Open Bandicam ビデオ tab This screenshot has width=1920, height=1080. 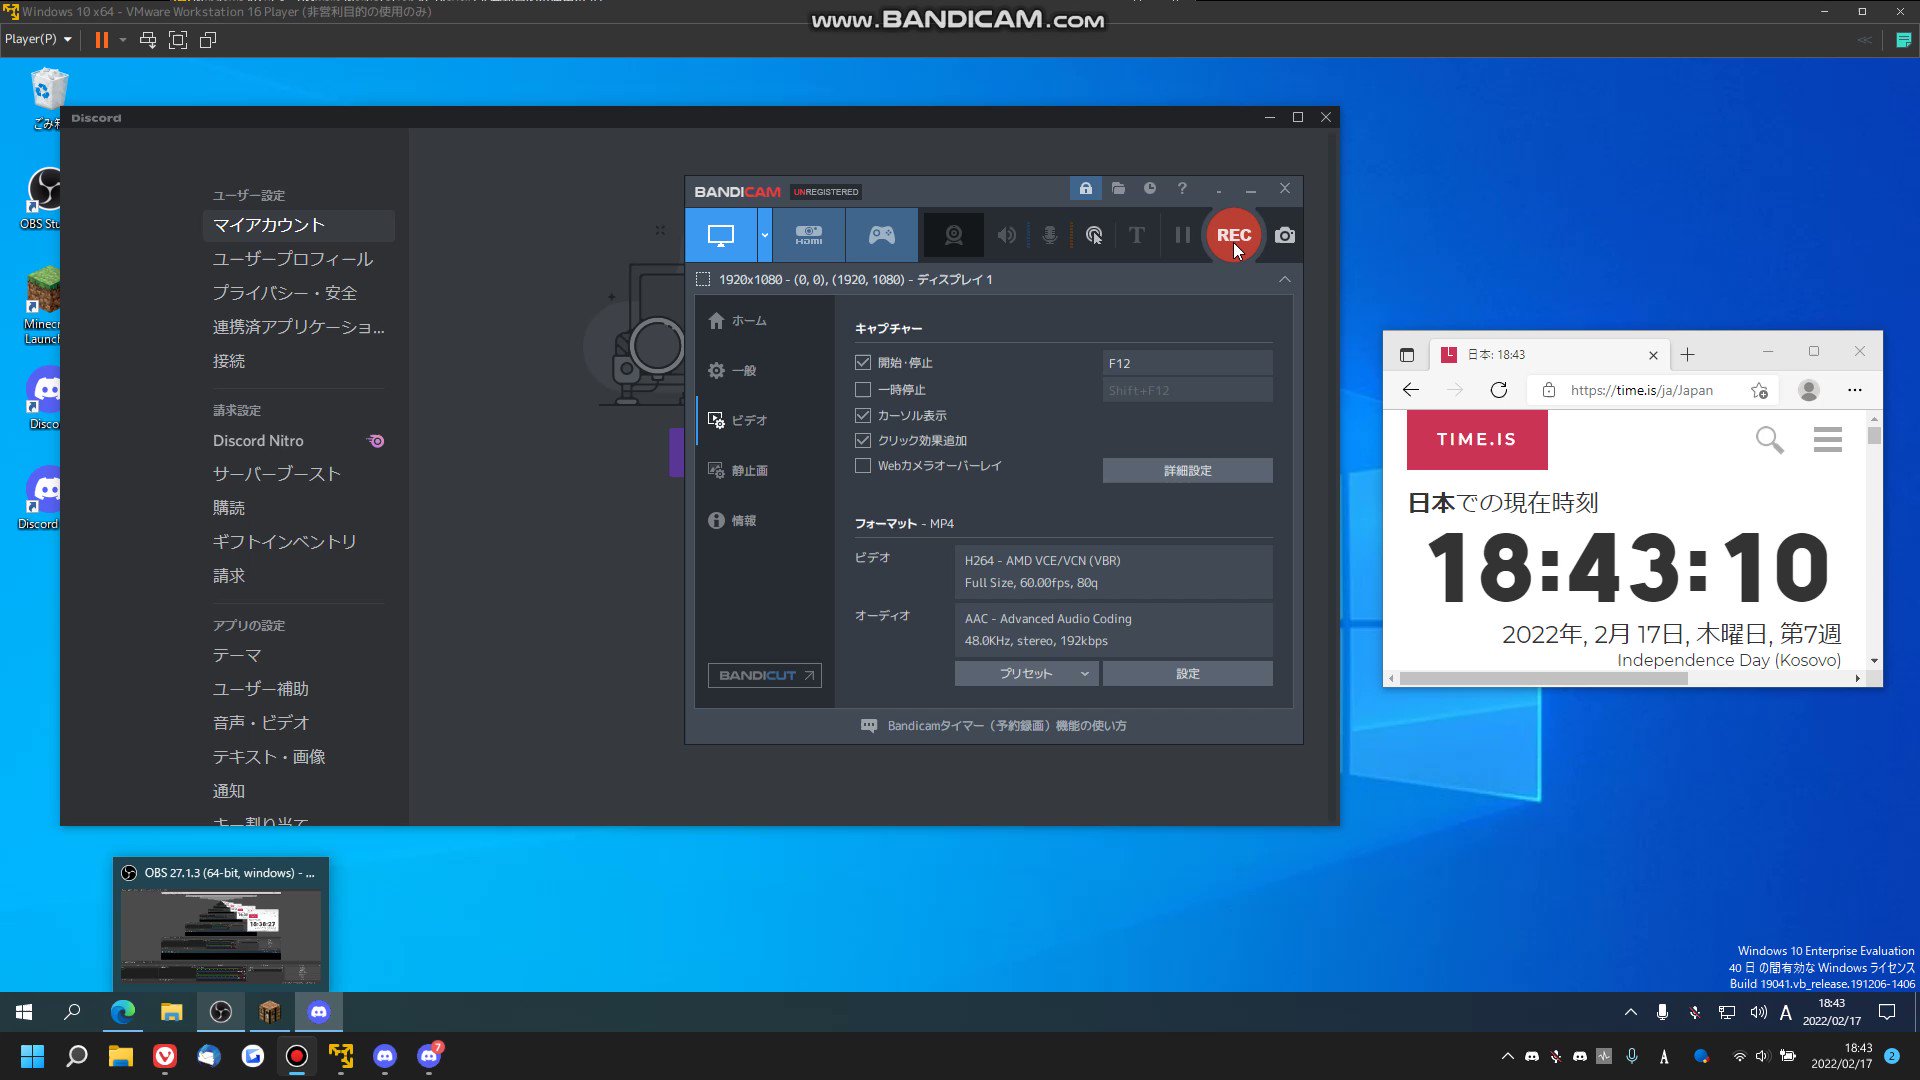click(x=737, y=421)
